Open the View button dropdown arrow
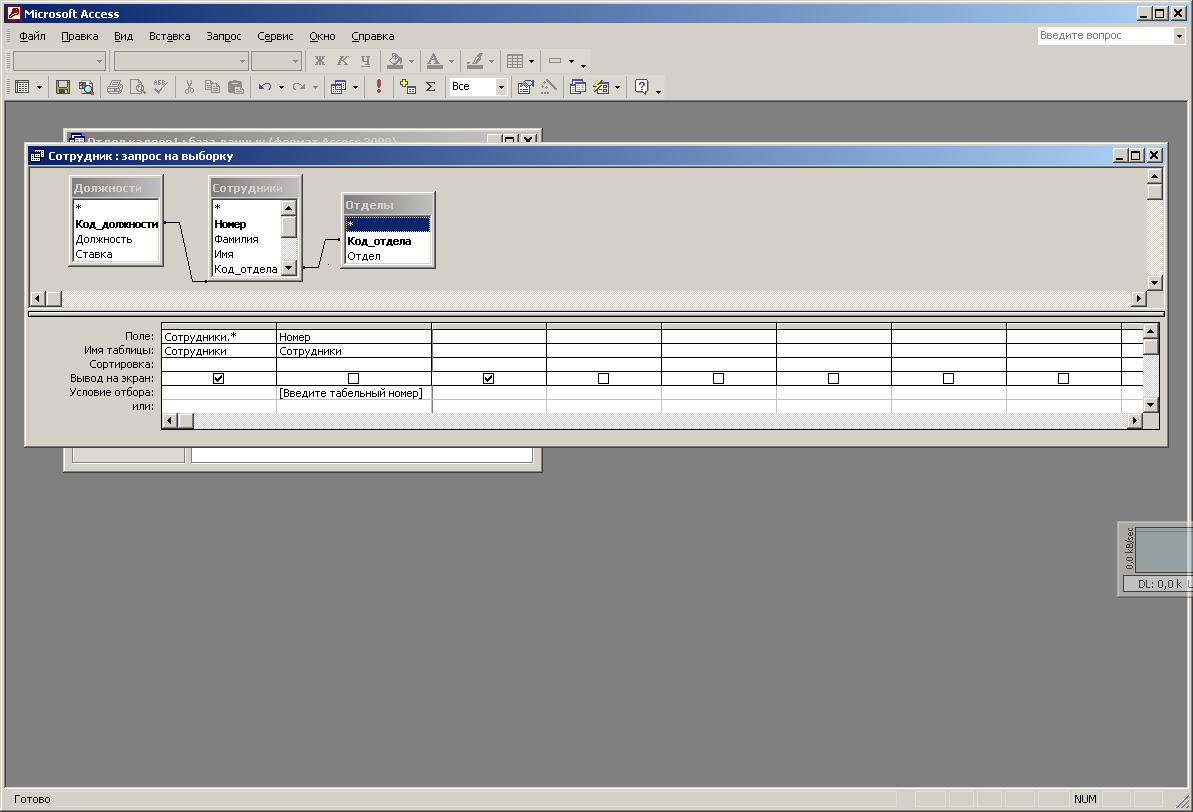The image size is (1193, 812). [40, 87]
